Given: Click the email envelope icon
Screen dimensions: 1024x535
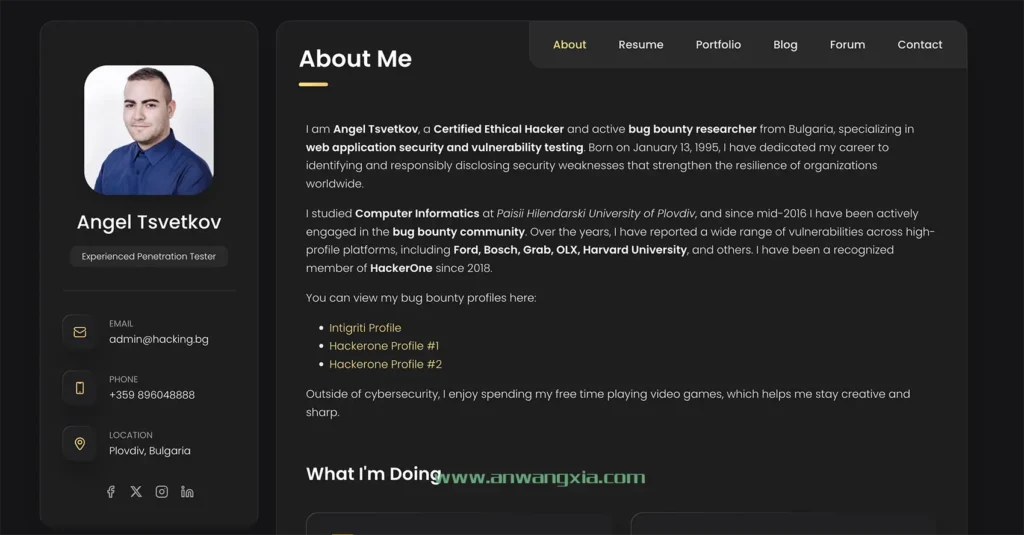Looking at the screenshot, I should click(80, 332).
